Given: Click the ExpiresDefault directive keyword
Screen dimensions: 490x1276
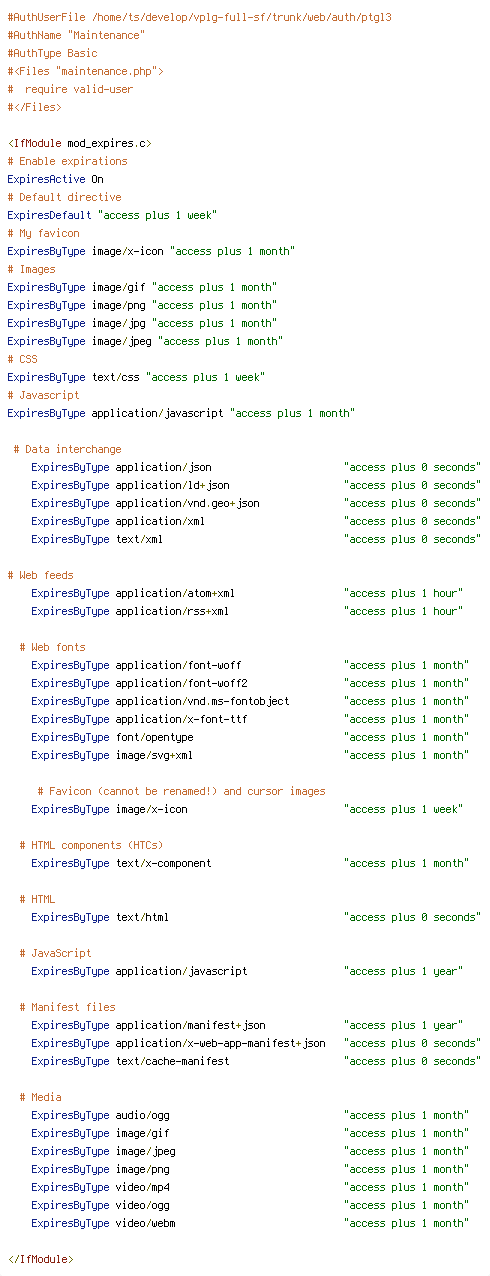Looking at the screenshot, I should click(49, 216).
